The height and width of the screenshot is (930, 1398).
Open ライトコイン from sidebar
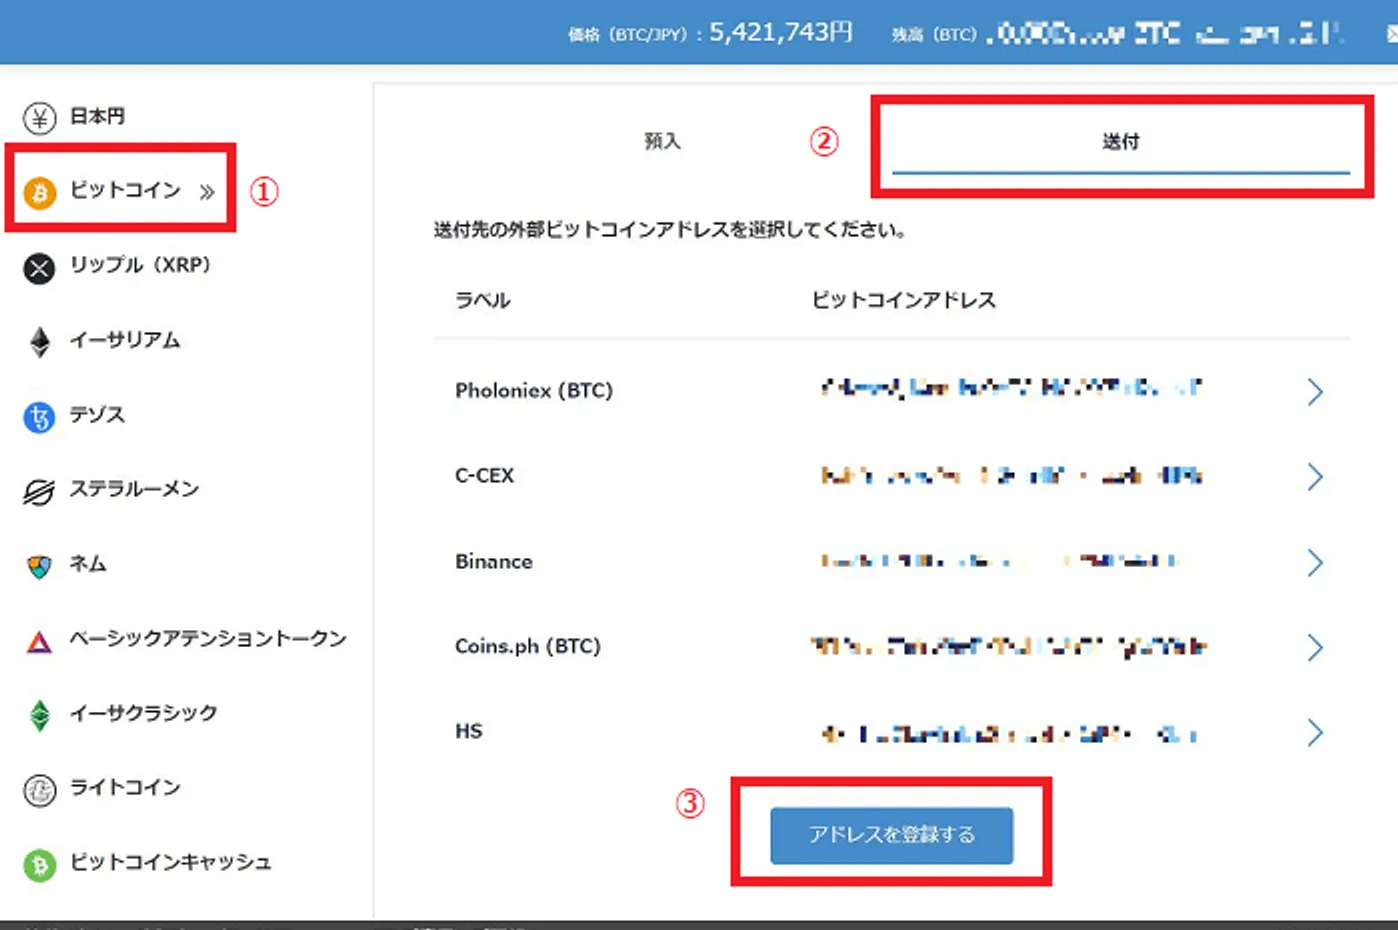[125, 787]
